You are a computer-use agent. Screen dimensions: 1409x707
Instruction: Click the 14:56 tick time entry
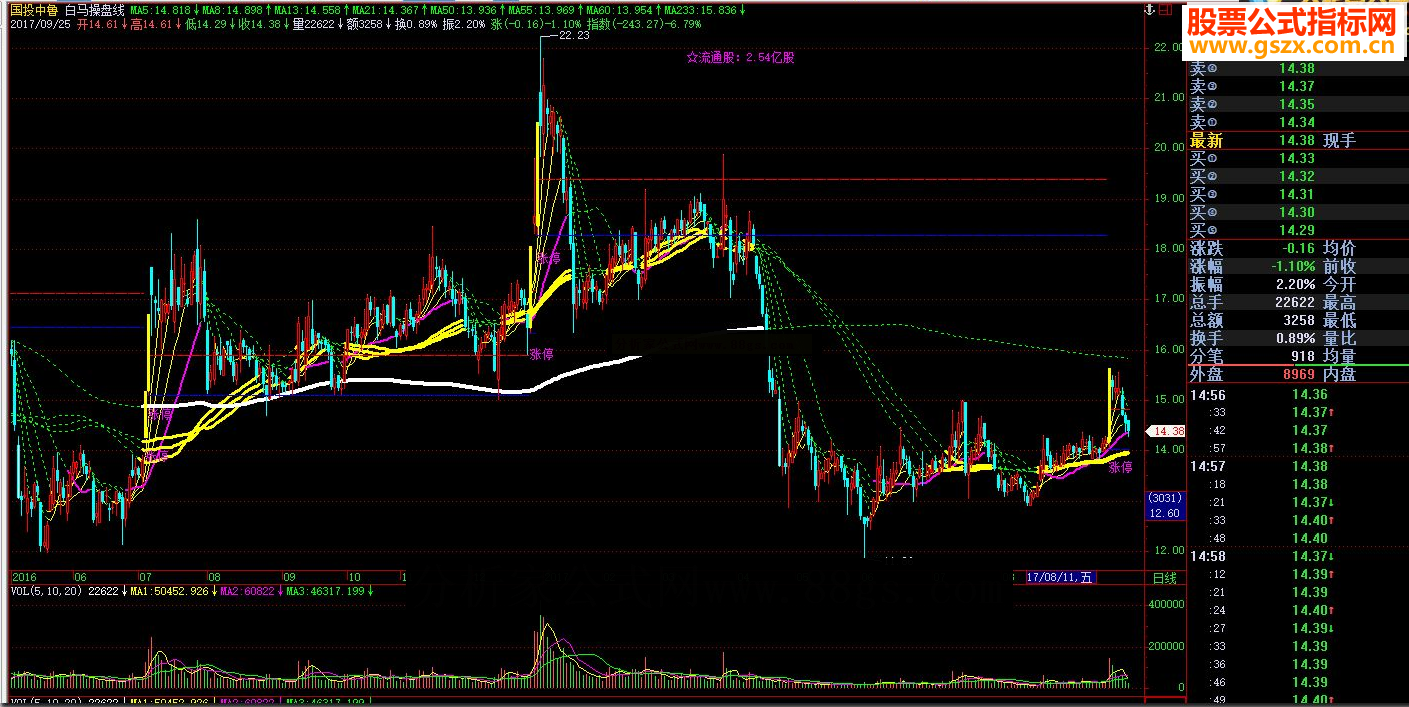tap(1207, 395)
